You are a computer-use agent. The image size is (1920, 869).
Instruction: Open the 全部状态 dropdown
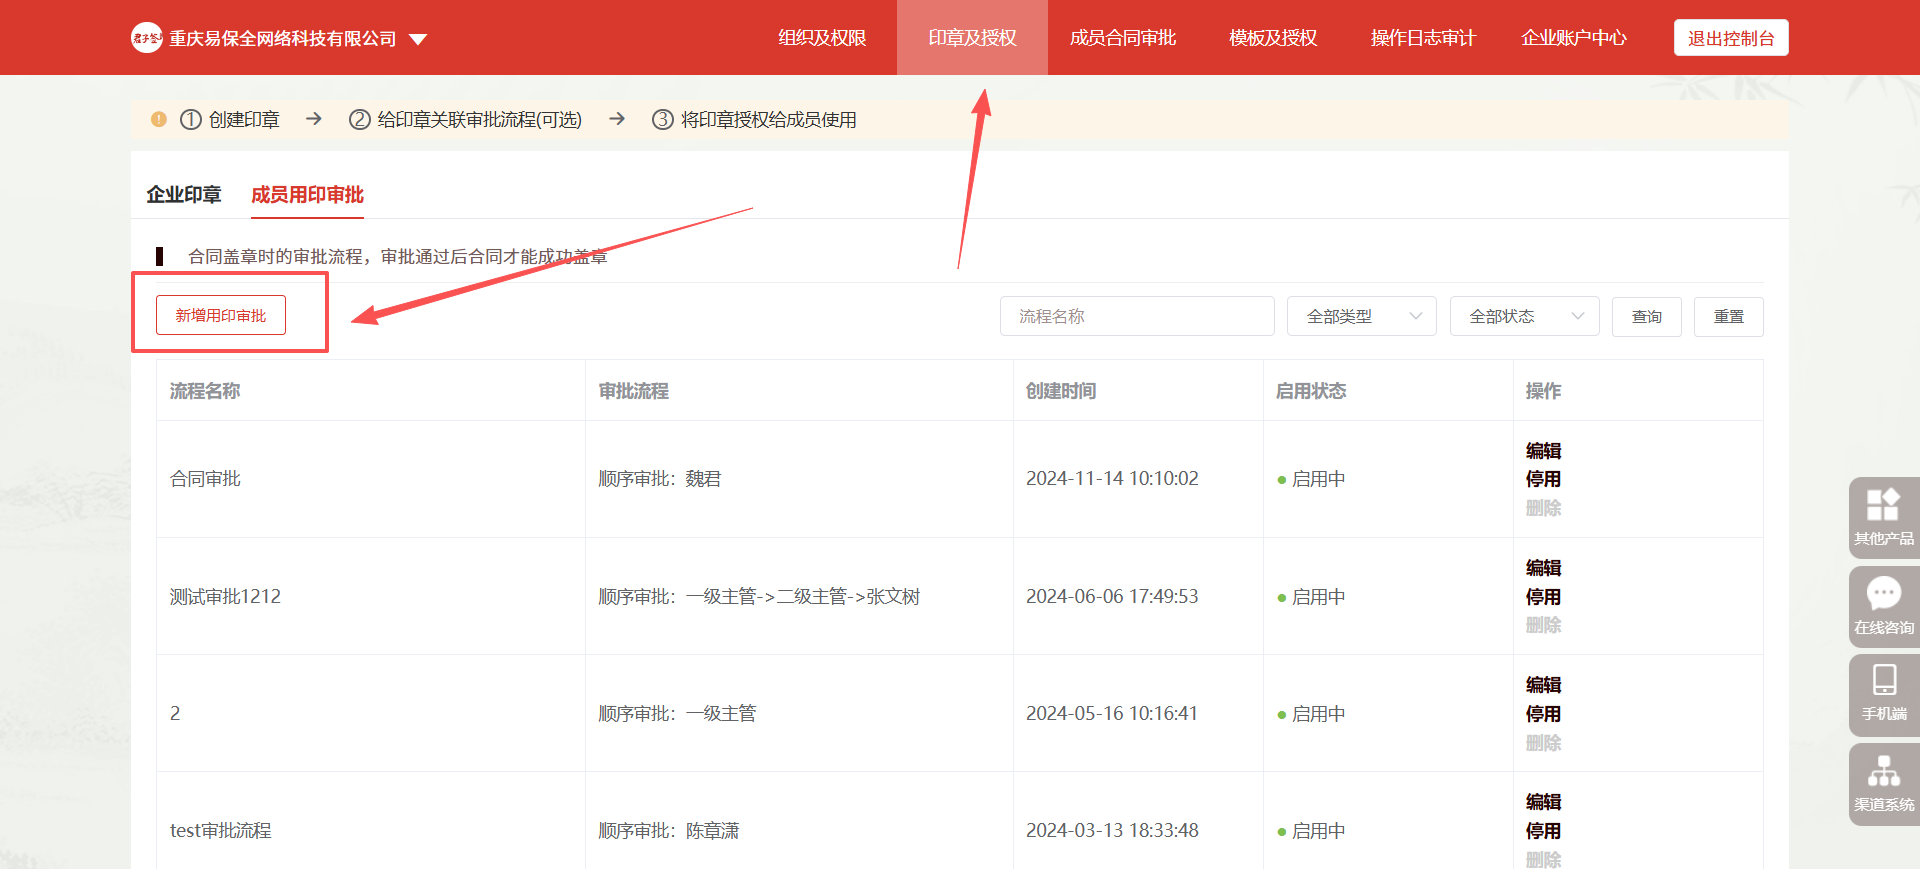click(1524, 316)
